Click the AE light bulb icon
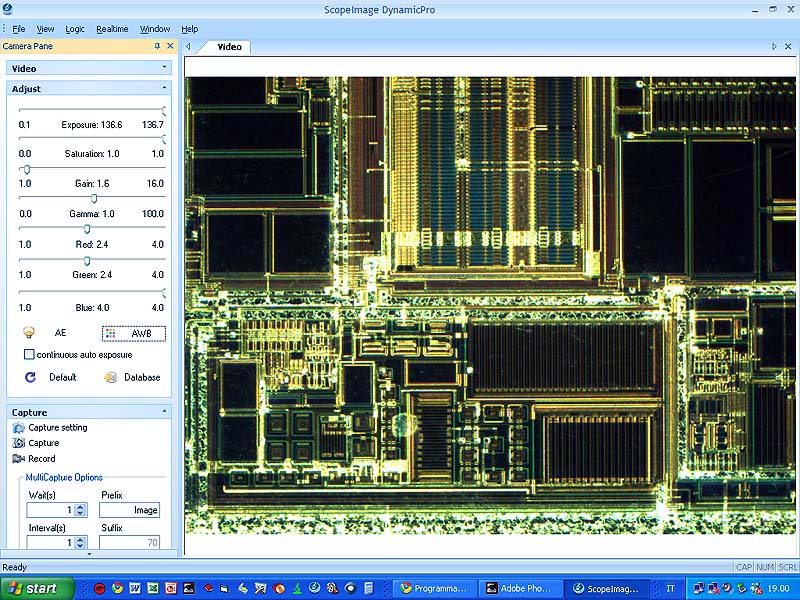This screenshot has height=600, width=800. [29, 333]
